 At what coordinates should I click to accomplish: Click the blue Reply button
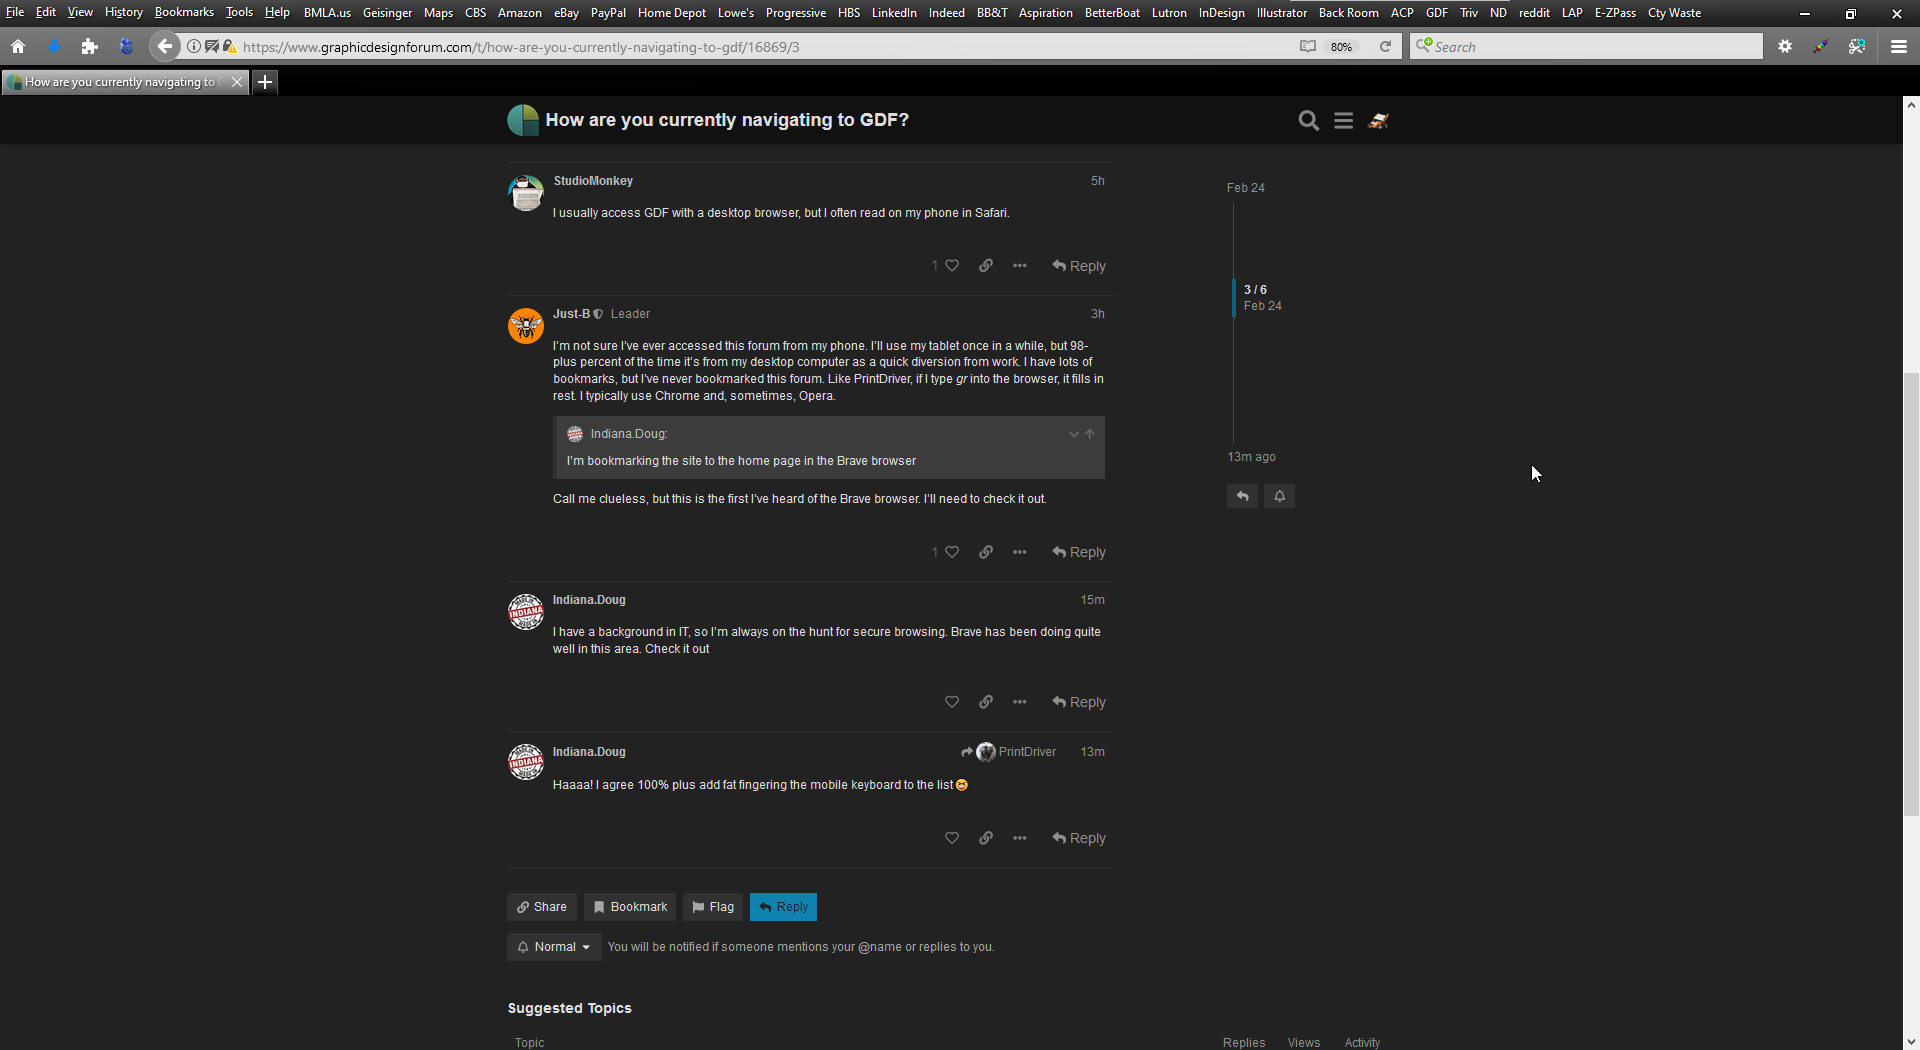point(783,907)
